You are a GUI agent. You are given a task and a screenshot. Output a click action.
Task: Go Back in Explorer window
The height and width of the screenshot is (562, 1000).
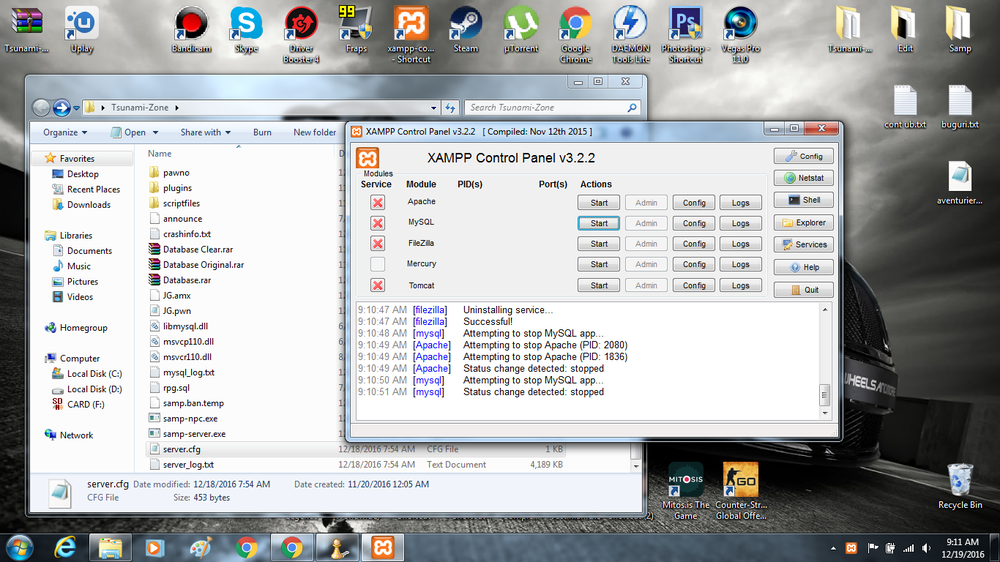click(x=41, y=108)
